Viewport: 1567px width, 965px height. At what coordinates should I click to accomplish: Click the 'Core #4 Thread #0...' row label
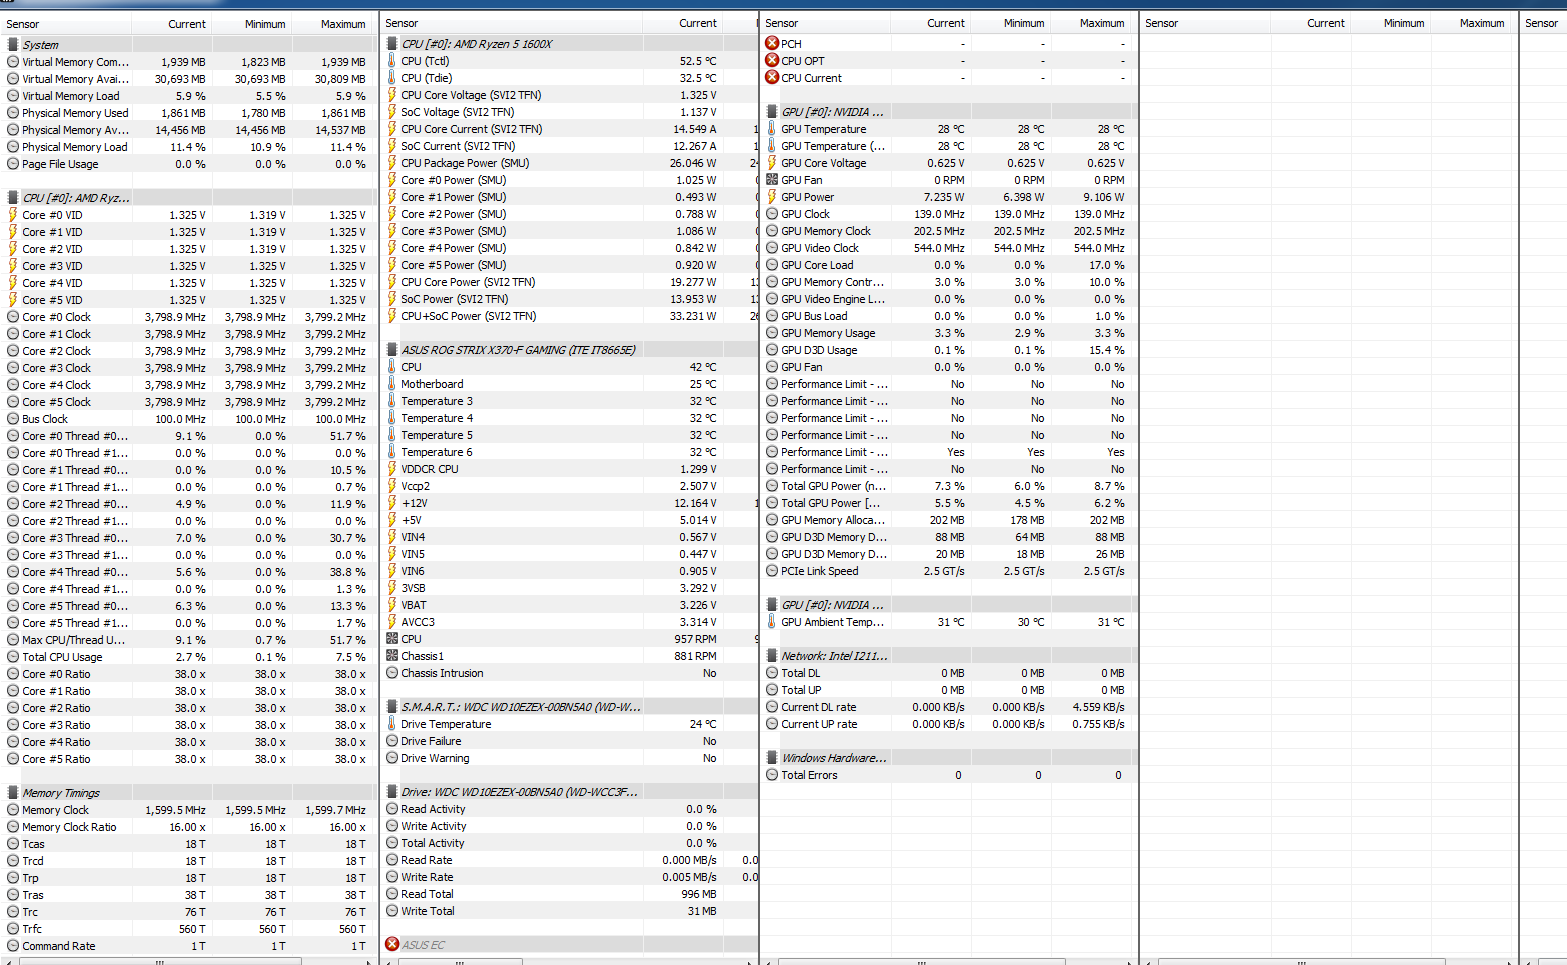click(75, 572)
